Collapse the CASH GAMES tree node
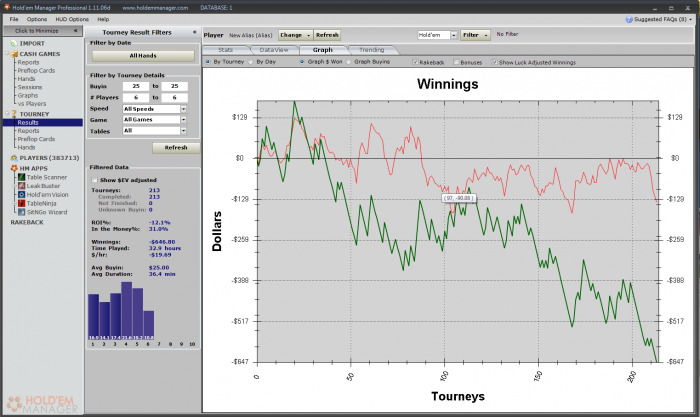The width and height of the screenshot is (700, 417). [x=7, y=54]
